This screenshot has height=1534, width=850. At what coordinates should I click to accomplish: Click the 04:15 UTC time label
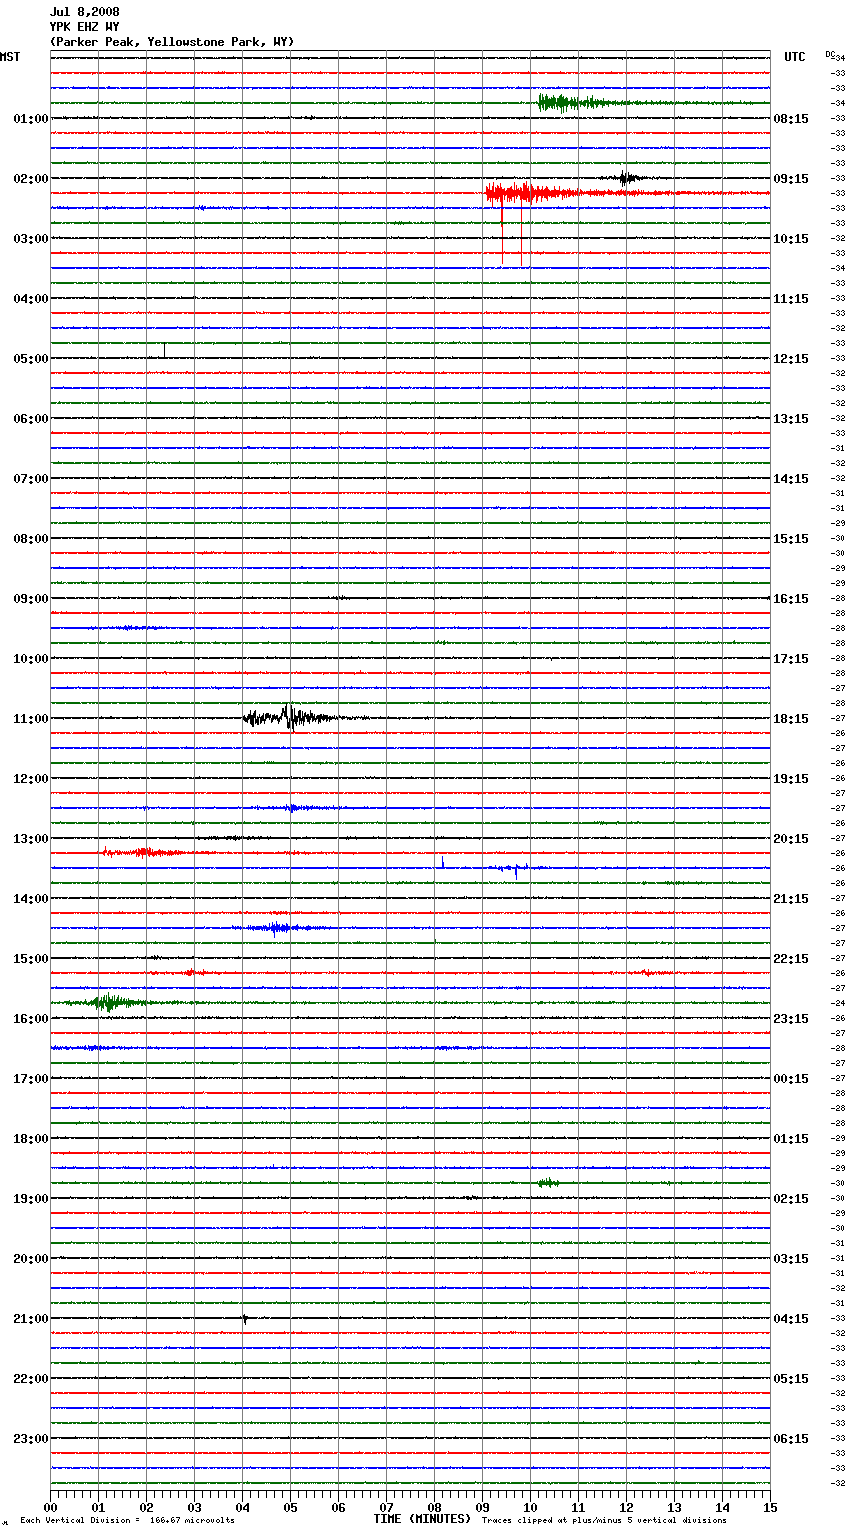coord(791,1319)
